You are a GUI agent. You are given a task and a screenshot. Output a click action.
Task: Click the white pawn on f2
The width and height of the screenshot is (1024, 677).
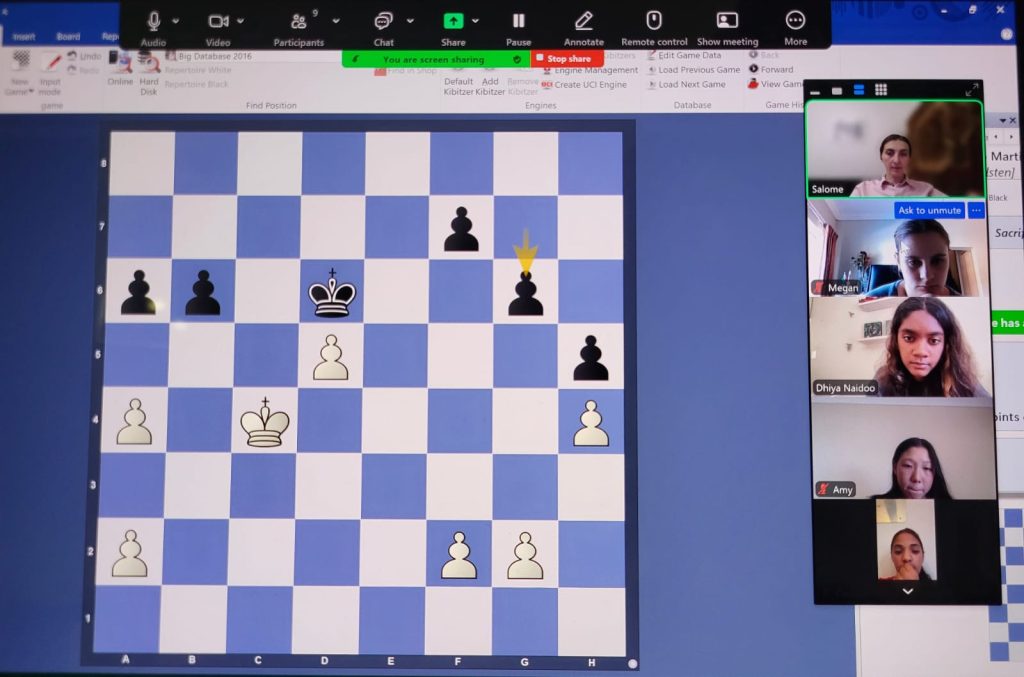(459, 556)
